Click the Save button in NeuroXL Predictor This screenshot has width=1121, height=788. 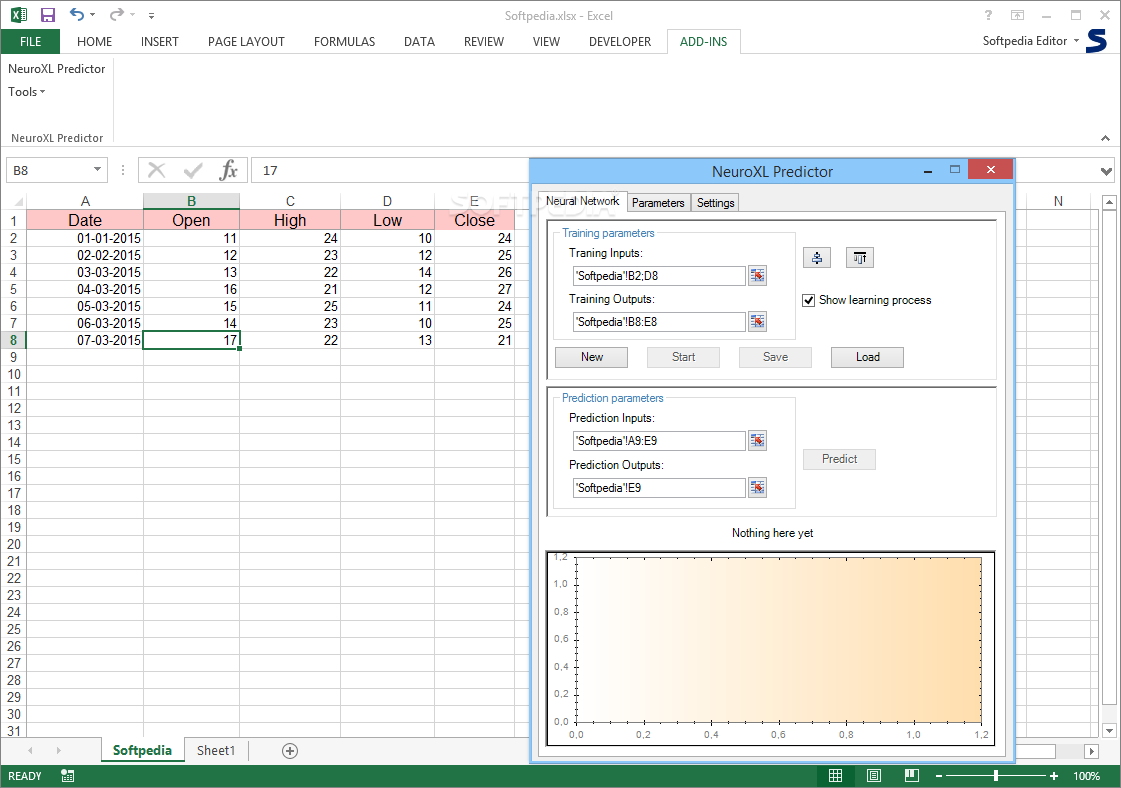point(775,357)
